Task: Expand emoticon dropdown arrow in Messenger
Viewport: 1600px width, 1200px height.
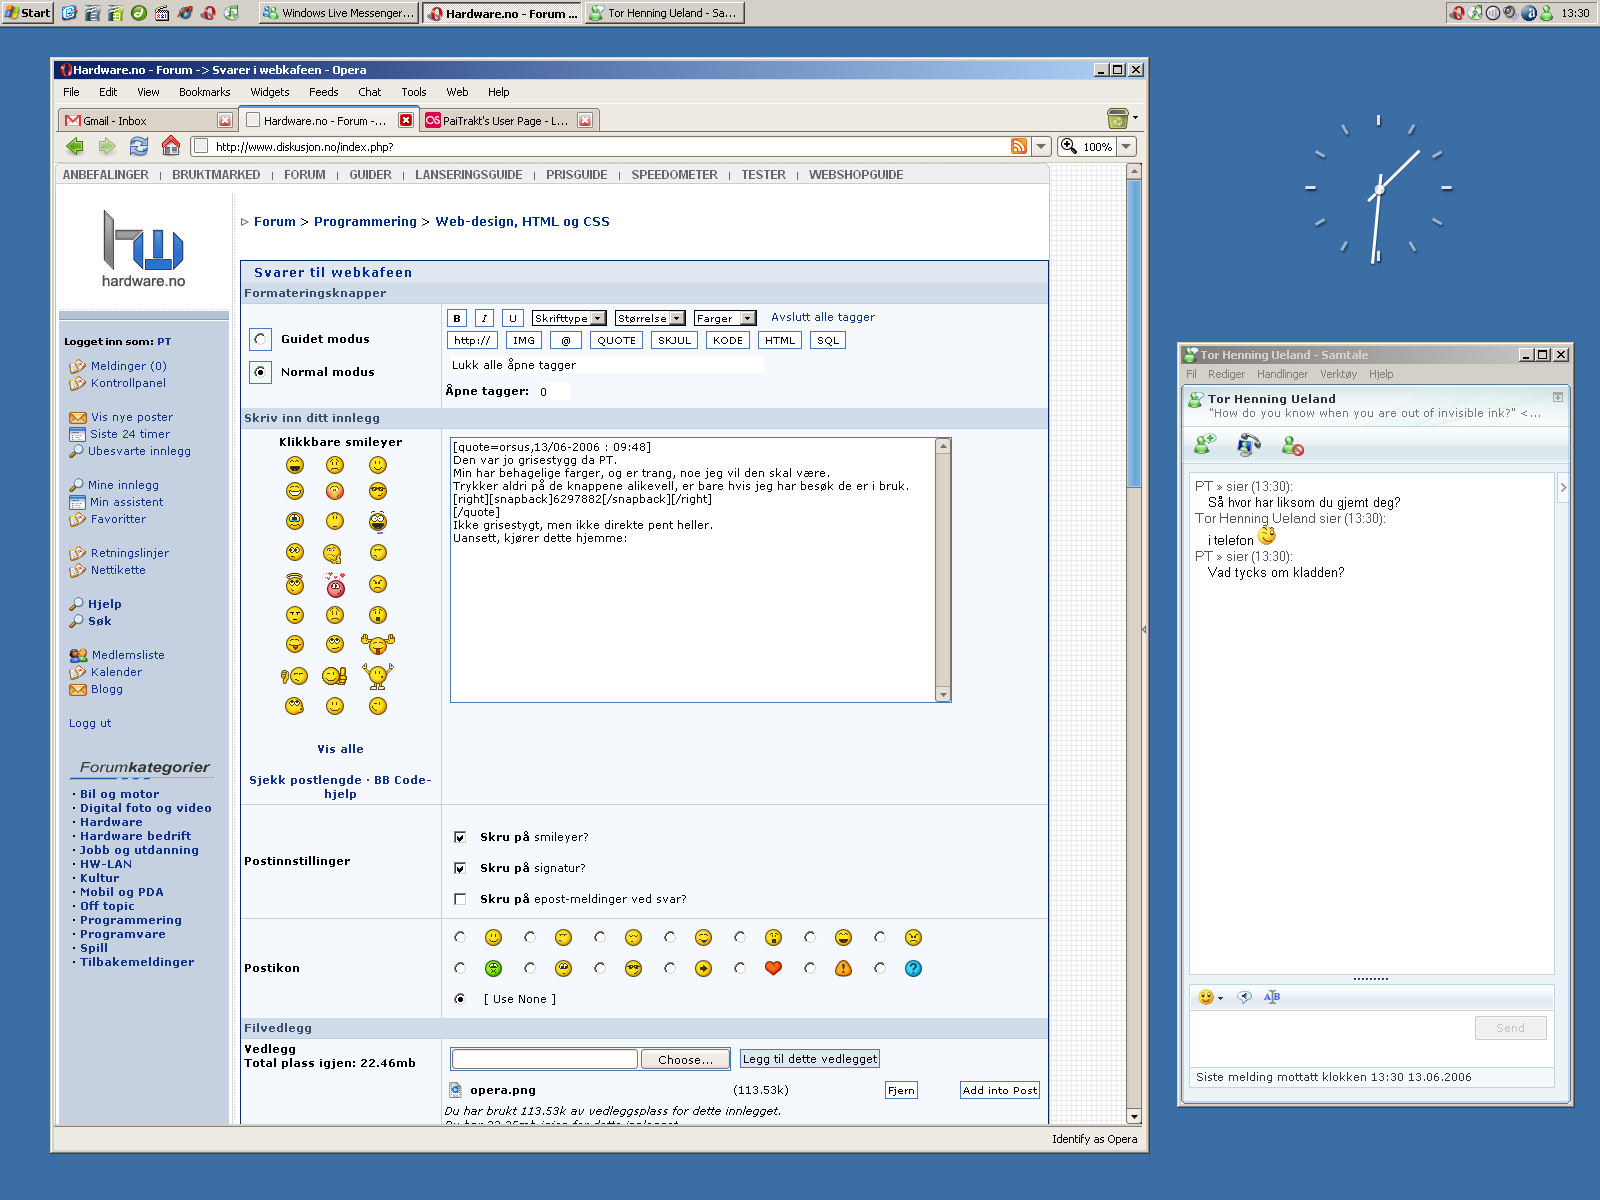Action: [1221, 998]
